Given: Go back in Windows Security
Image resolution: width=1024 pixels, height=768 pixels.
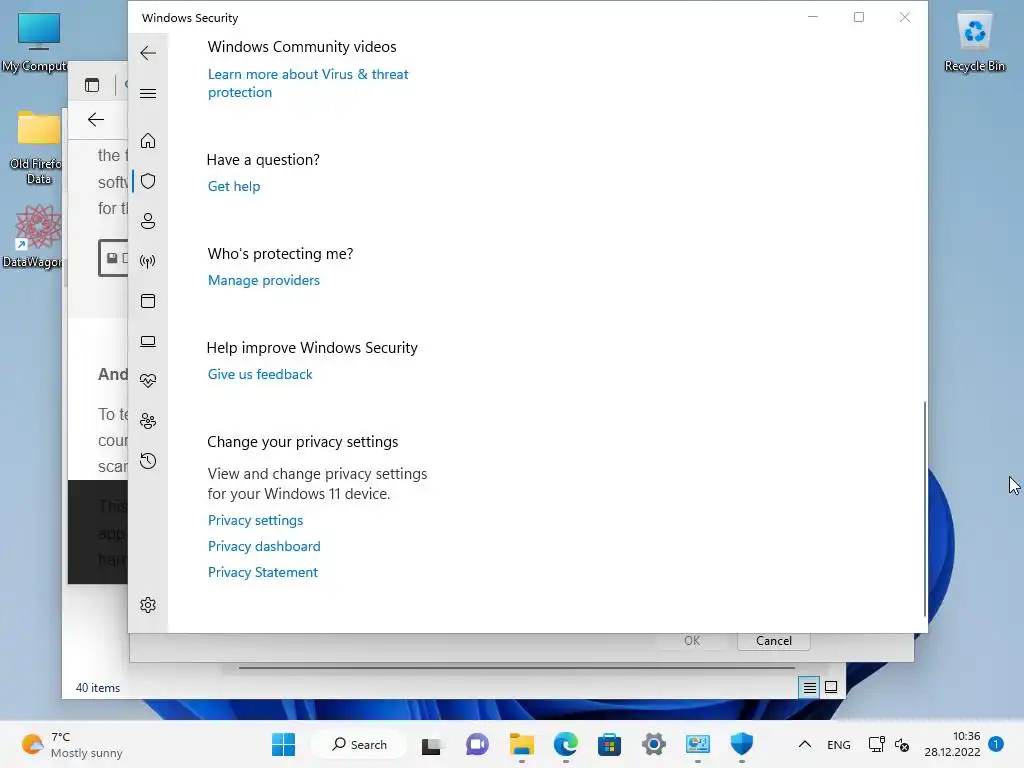Looking at the screenshot, I should tap(148, 53).
